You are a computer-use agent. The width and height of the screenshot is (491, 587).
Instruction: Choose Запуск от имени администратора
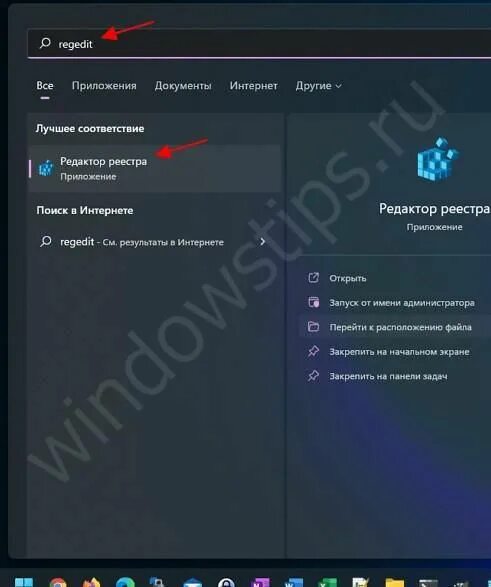402,302
